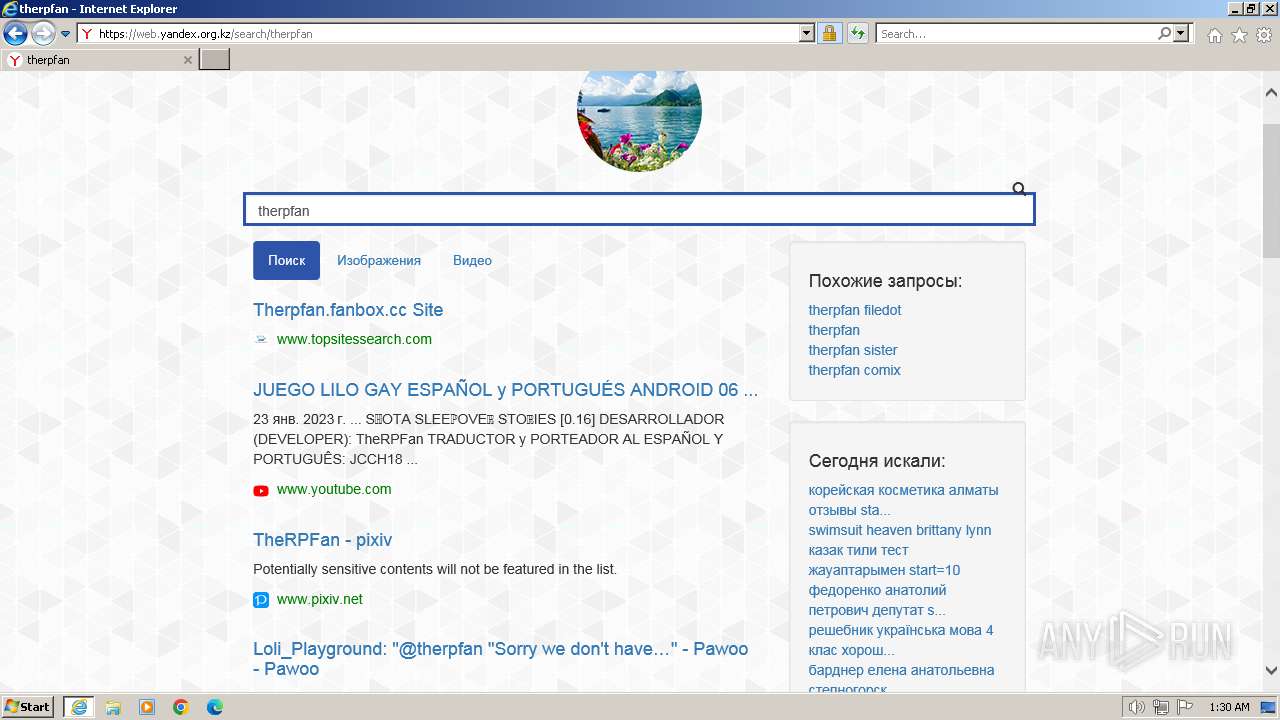Select the related query reading only therpfan
Viewport: 1280px width, 720px height.
click(834, 330)
